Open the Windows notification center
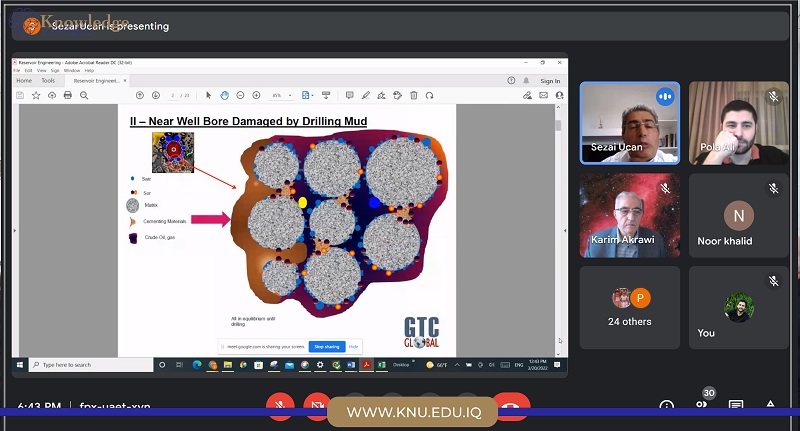Image resolution: width=800 pixels, height=431 pixels. pyautogui.click(x=557, y=365)
